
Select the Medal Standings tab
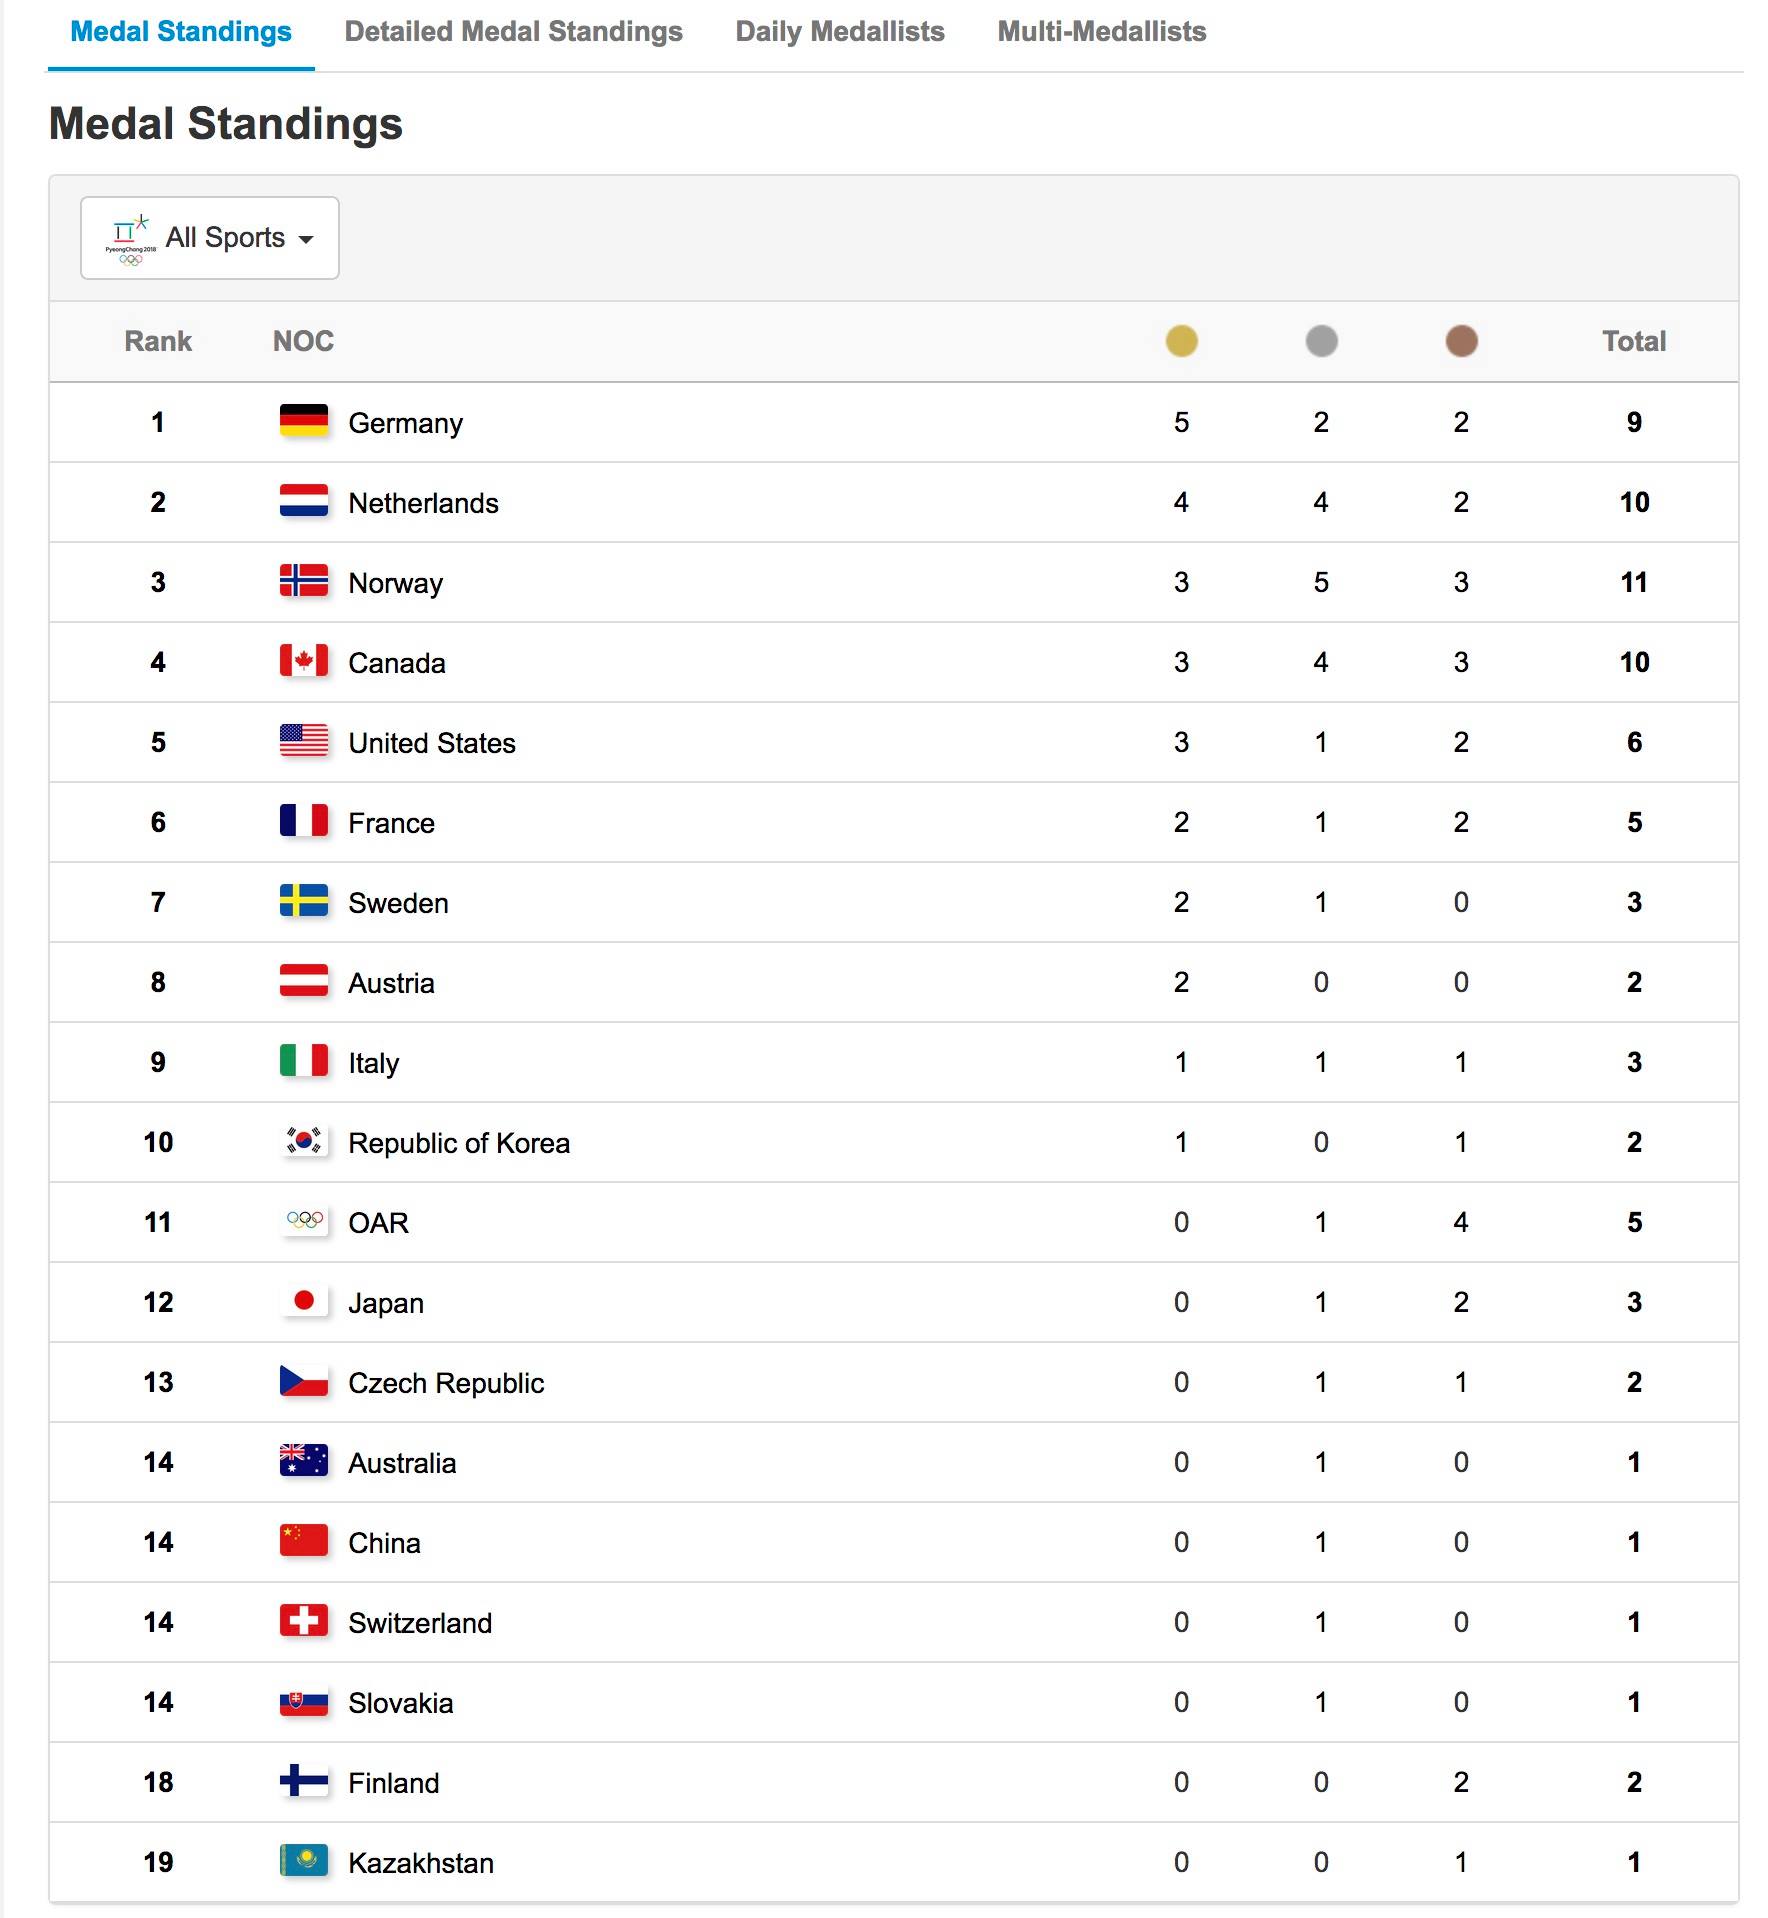click(181, 32)
